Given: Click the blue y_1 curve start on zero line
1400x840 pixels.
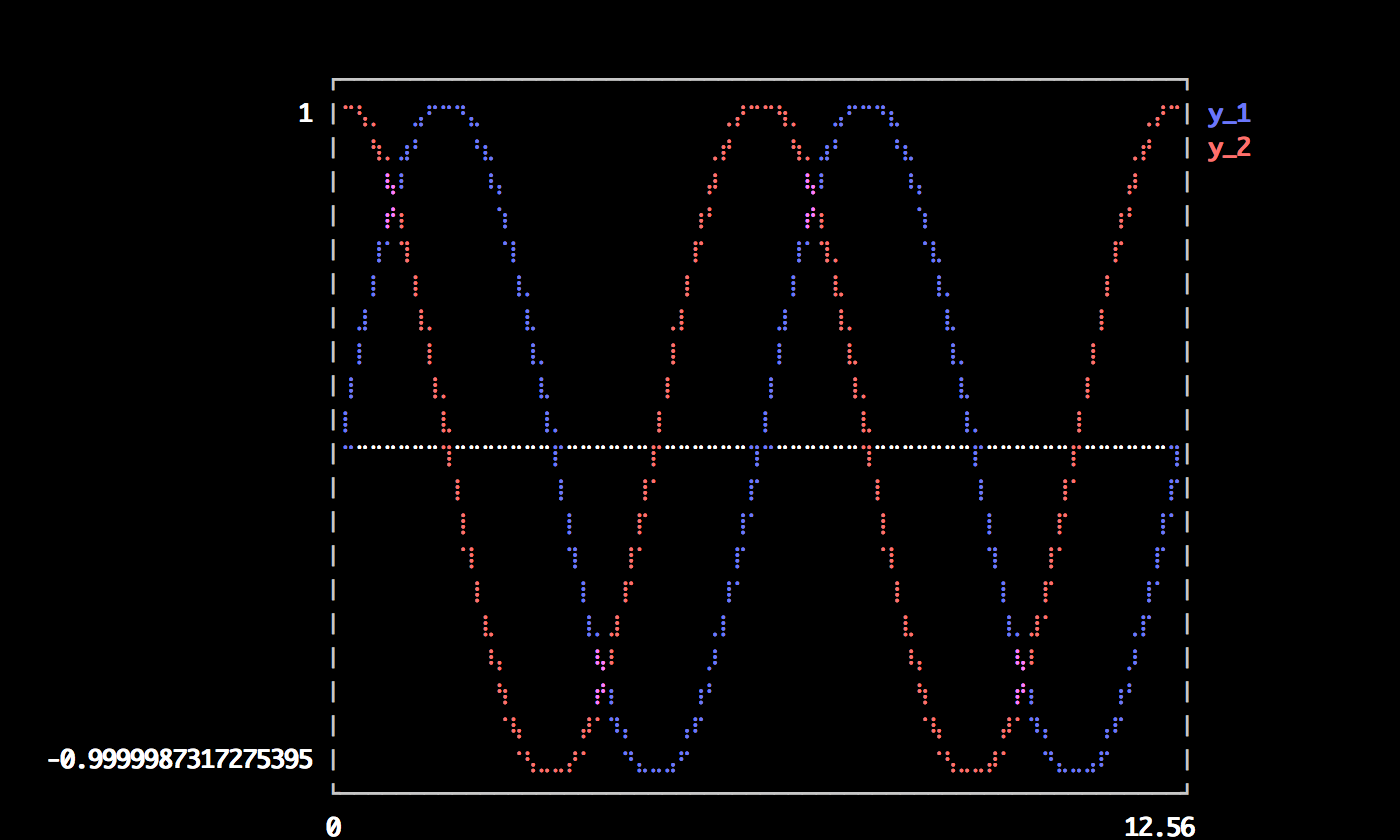Looking at the screenshot, I should point(346,446).
